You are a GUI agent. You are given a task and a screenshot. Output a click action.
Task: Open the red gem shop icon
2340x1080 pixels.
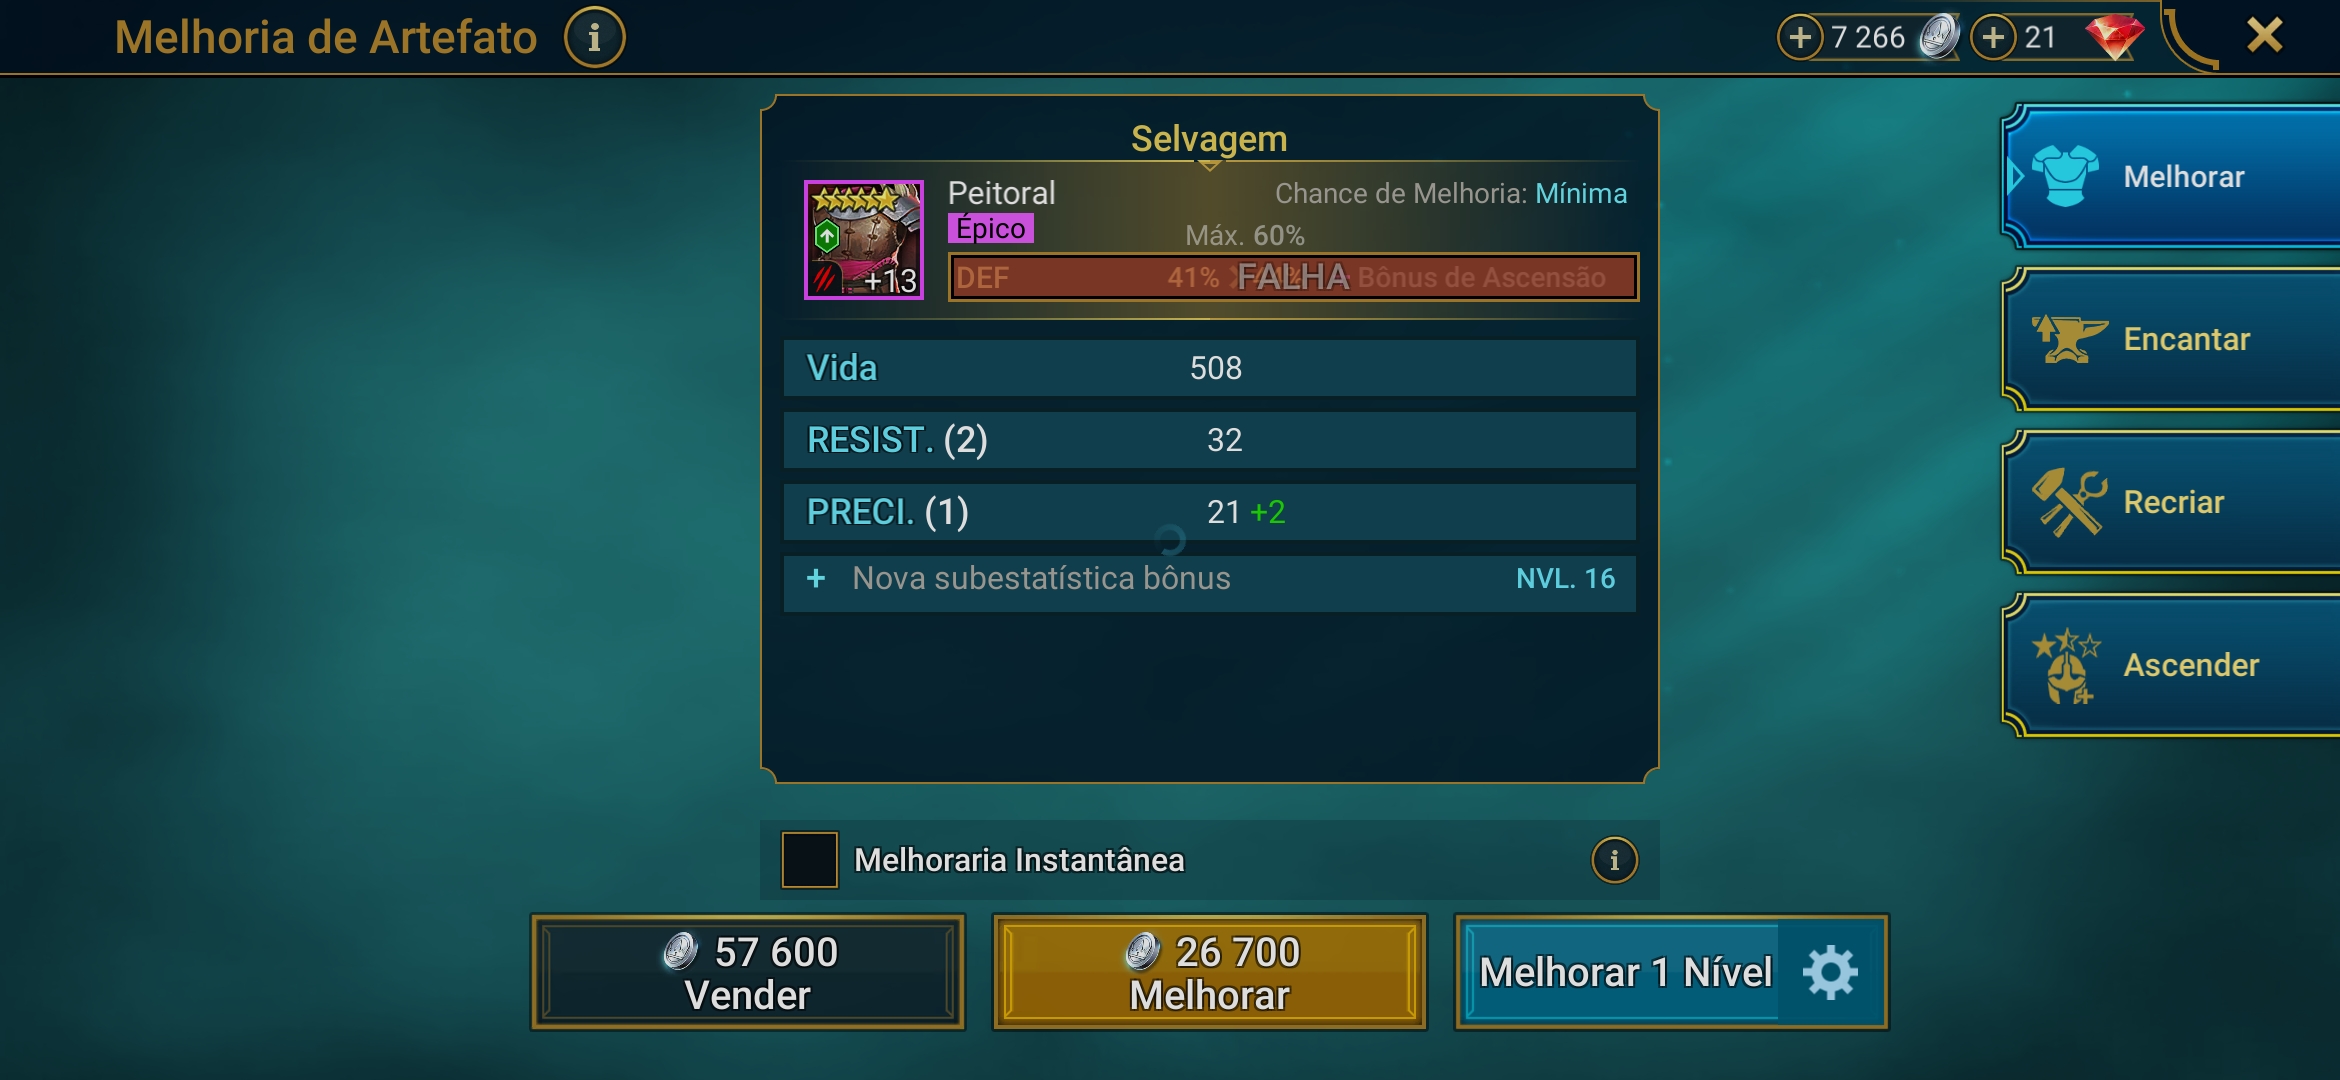2114,37
